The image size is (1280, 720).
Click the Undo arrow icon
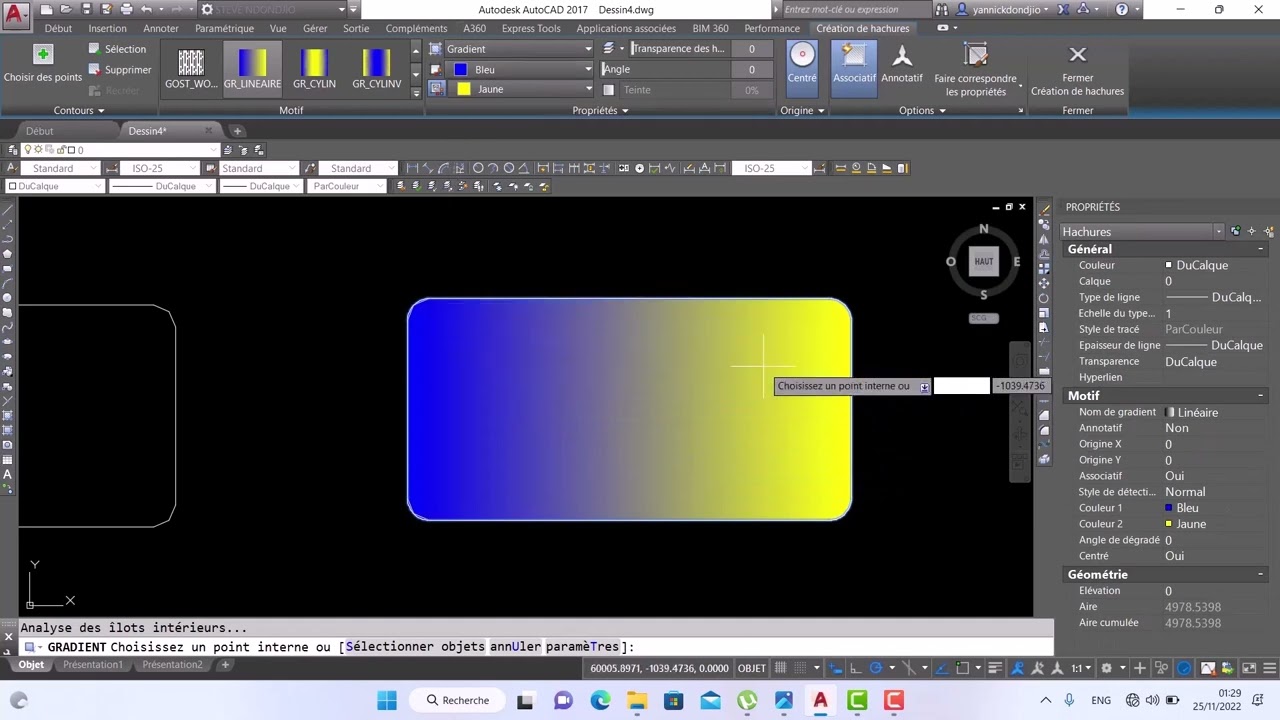pyautogui.click(x=146, y=9)
